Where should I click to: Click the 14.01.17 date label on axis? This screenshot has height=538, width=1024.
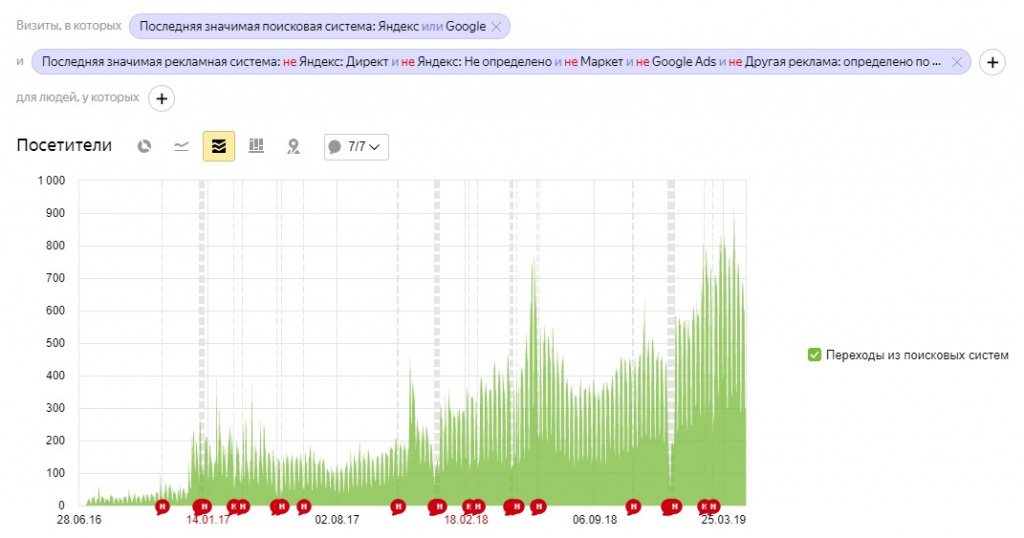point(208,520)
